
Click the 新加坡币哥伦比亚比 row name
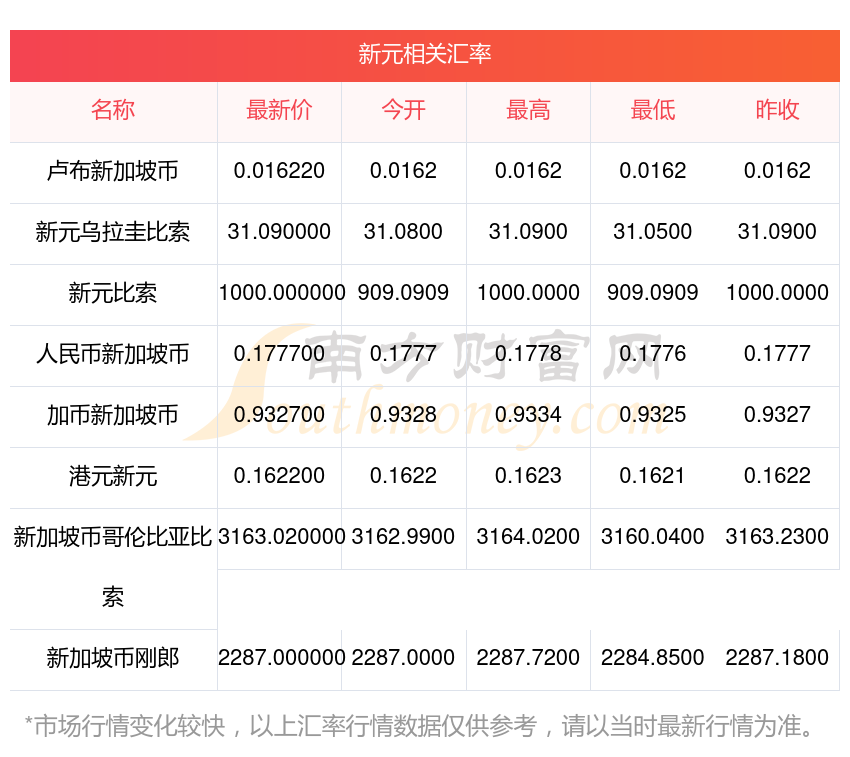pyautogui.click(x=113, y=537)
